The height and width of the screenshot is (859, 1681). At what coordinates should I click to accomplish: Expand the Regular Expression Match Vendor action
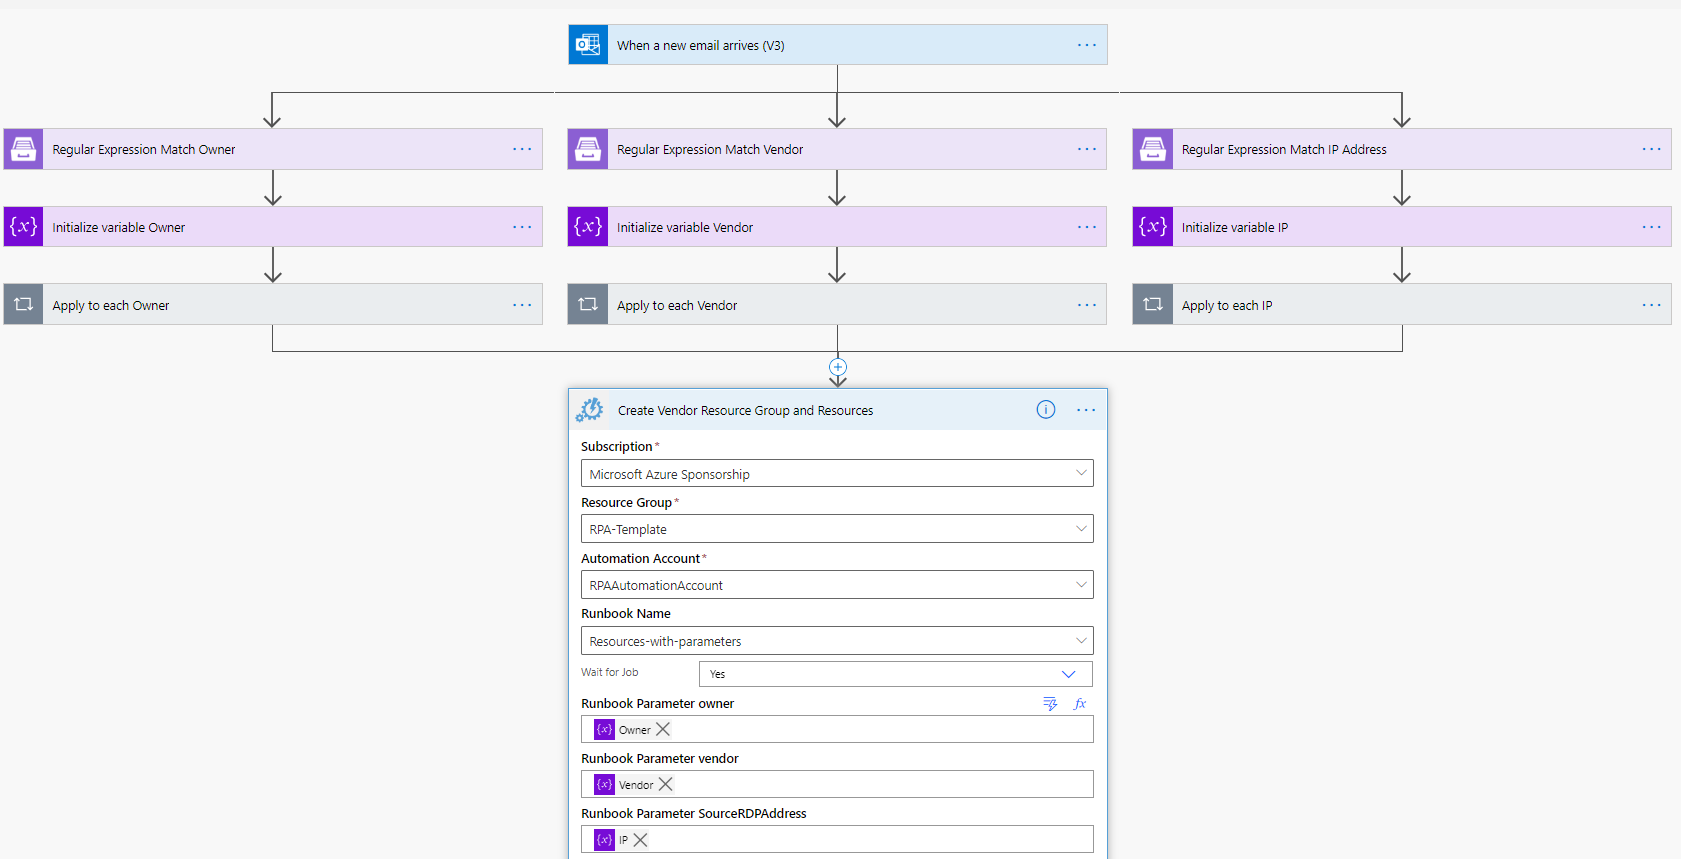coord(710,150)
